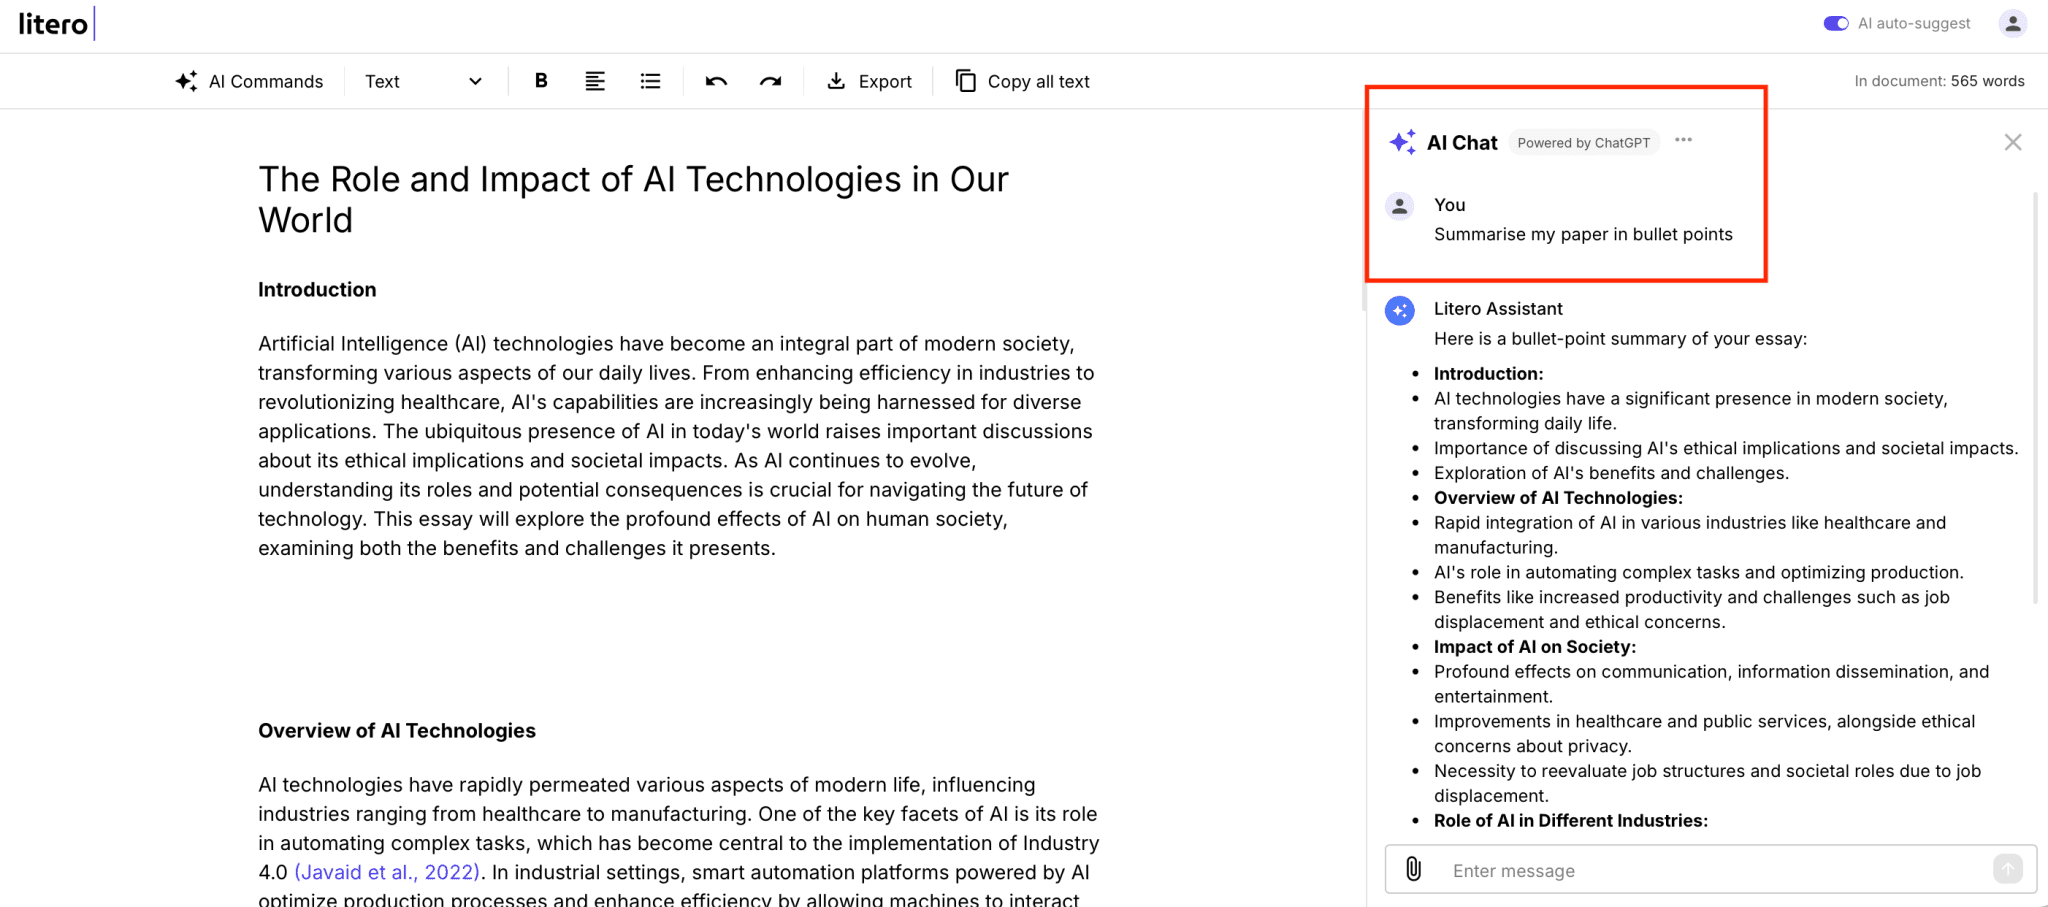Click Export in the toolbar
The height and width of the screenshot is (907, 2048).
[869, 81]
